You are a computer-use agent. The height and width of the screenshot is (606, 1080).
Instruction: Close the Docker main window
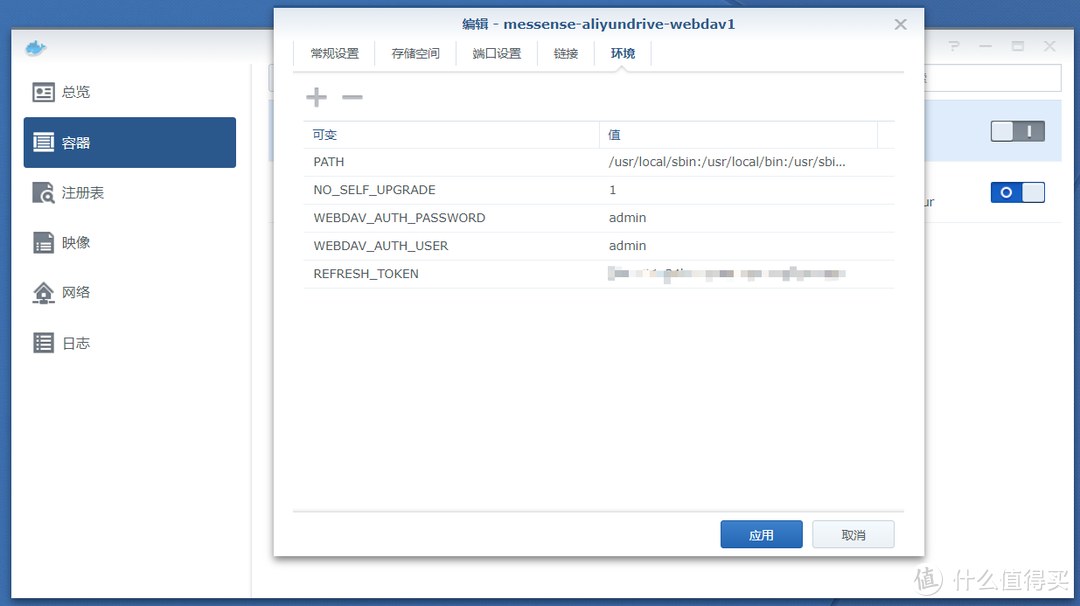point(1049,46)
